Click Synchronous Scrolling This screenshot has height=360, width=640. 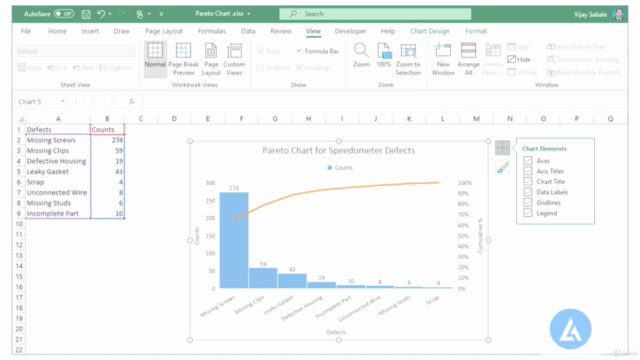pyautogui.click(x=582, y=60)
